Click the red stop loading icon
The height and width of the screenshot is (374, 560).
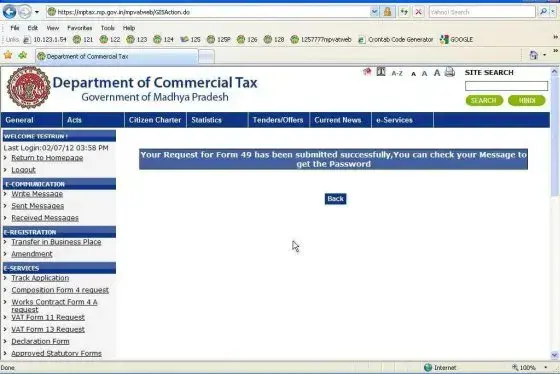pos(418,12)
